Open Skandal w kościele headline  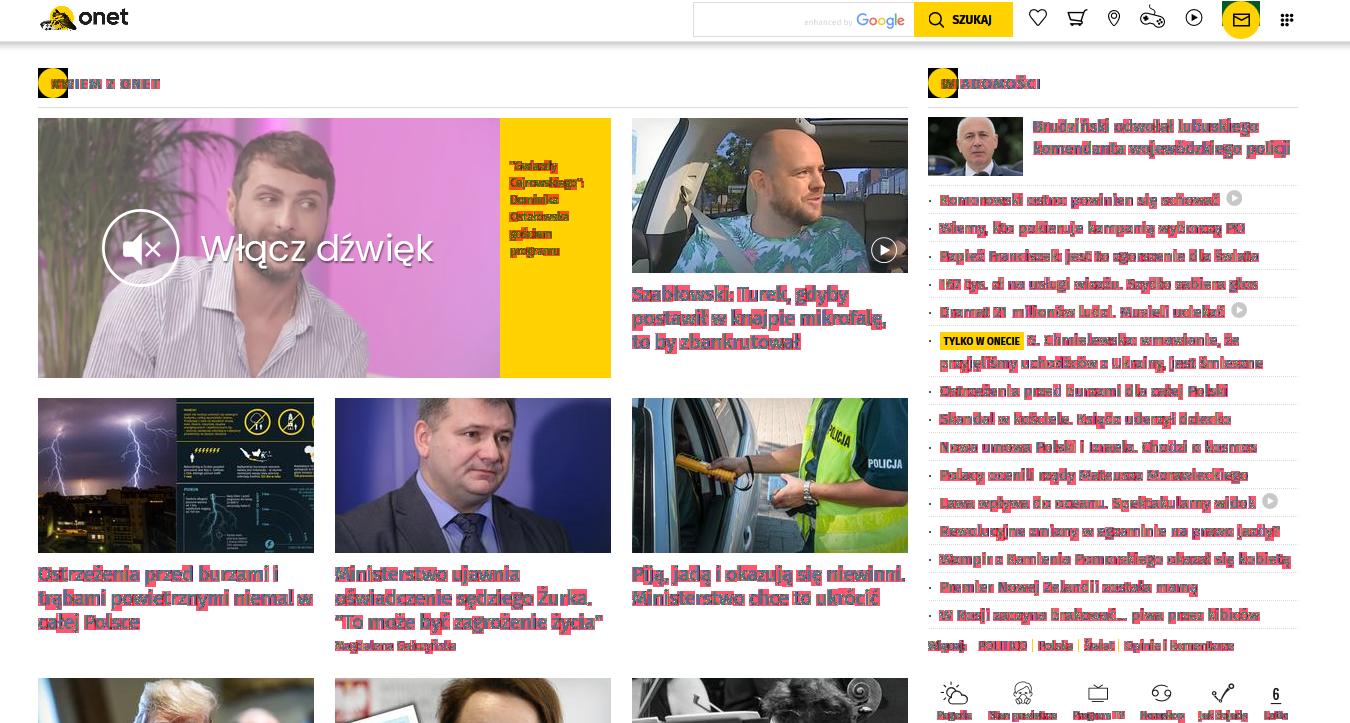(x=1085, y=419)
